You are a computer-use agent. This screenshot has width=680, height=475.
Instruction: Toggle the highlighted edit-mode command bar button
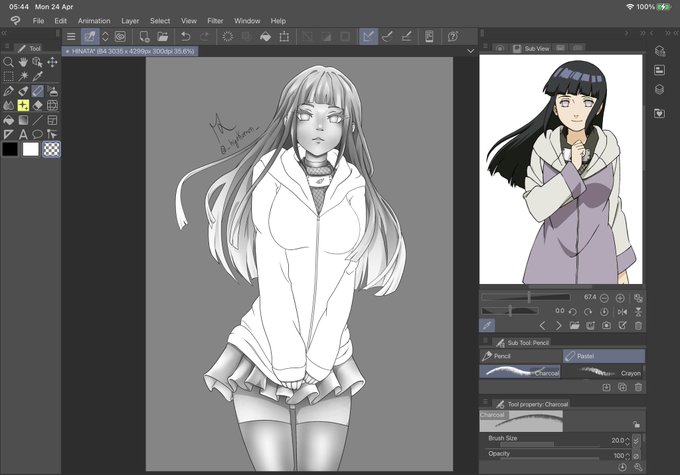coord(90,36)
